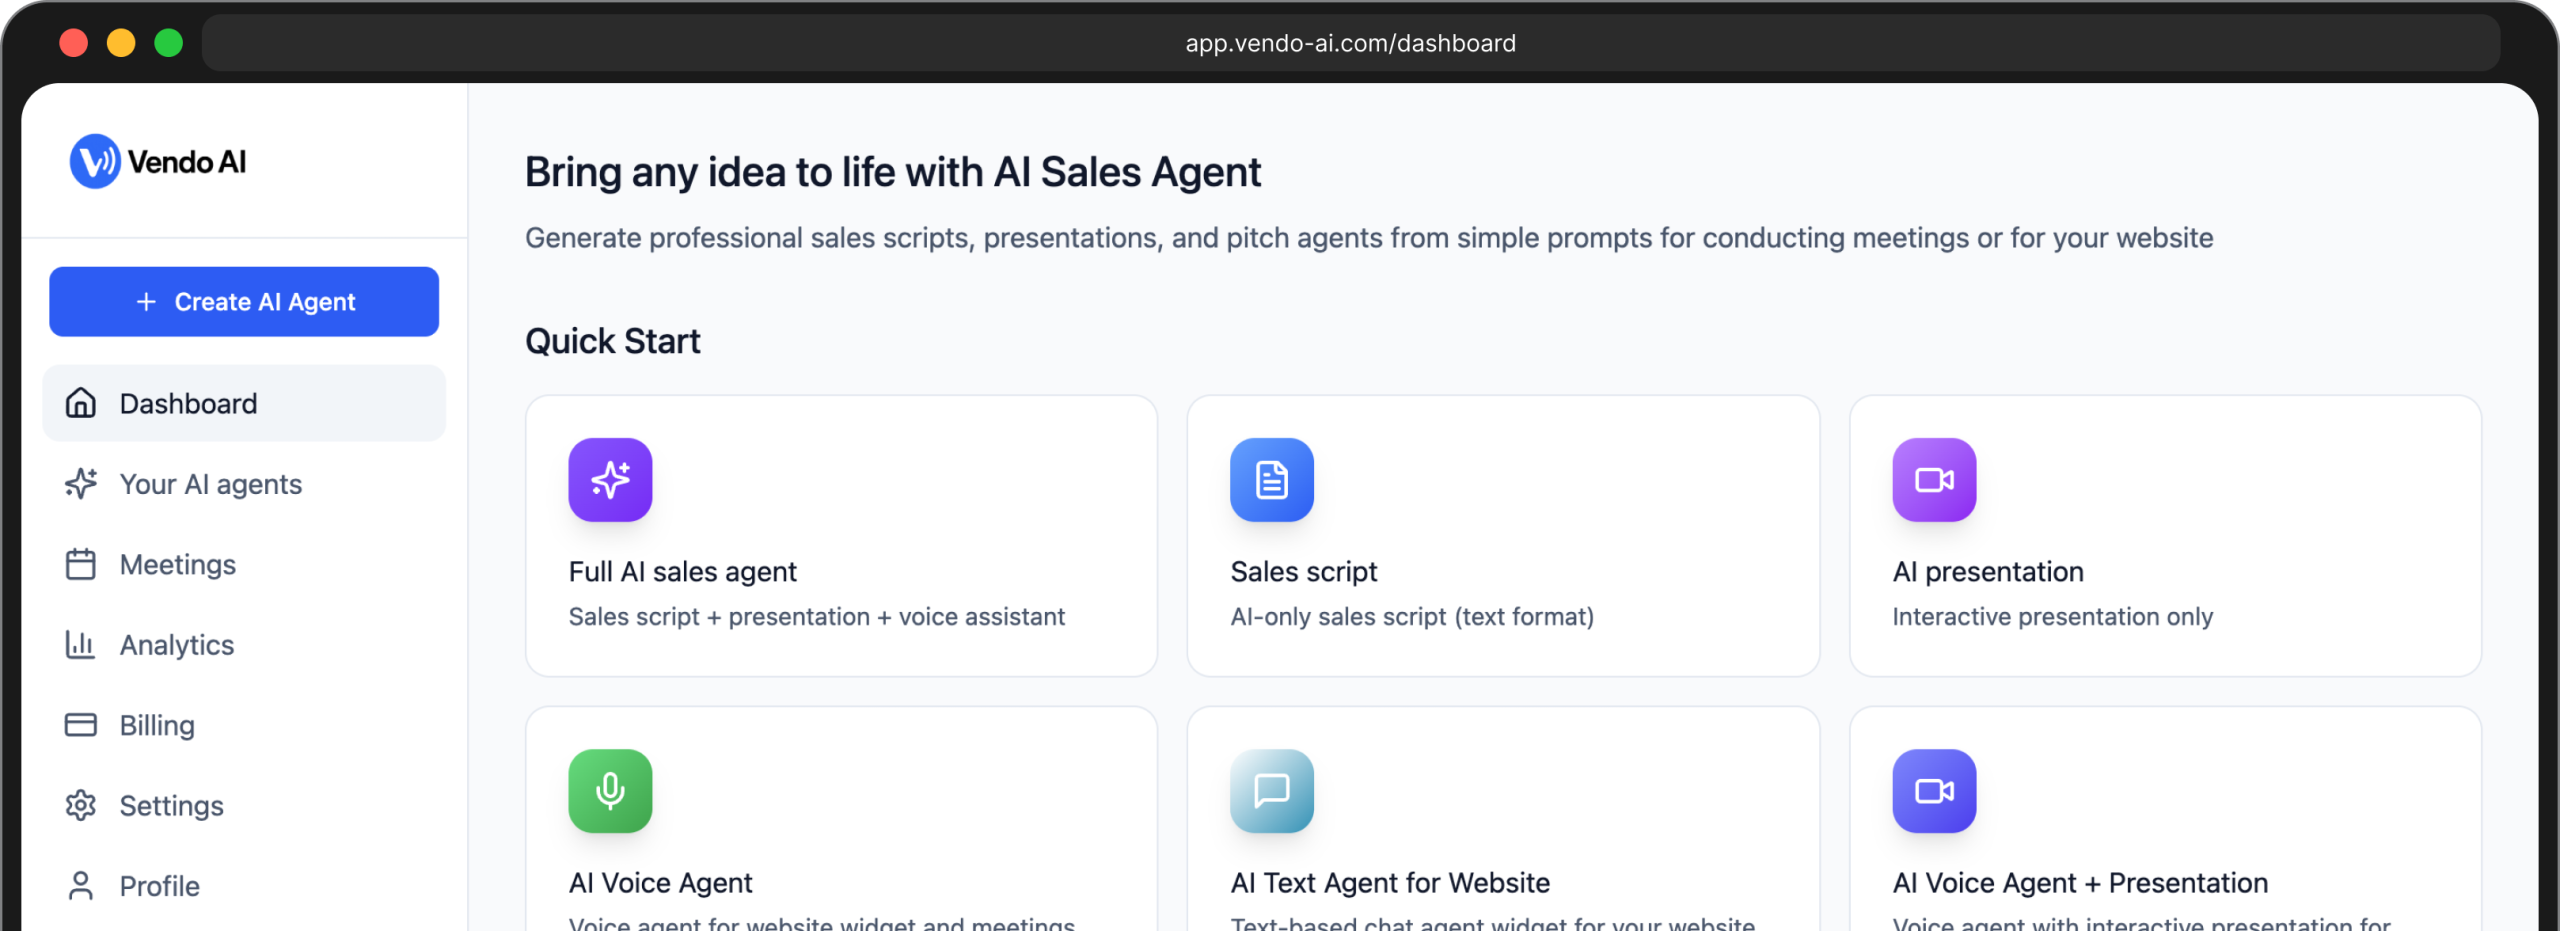
Task: Click the Analytics bar chart icon
Action: (81, 645)
